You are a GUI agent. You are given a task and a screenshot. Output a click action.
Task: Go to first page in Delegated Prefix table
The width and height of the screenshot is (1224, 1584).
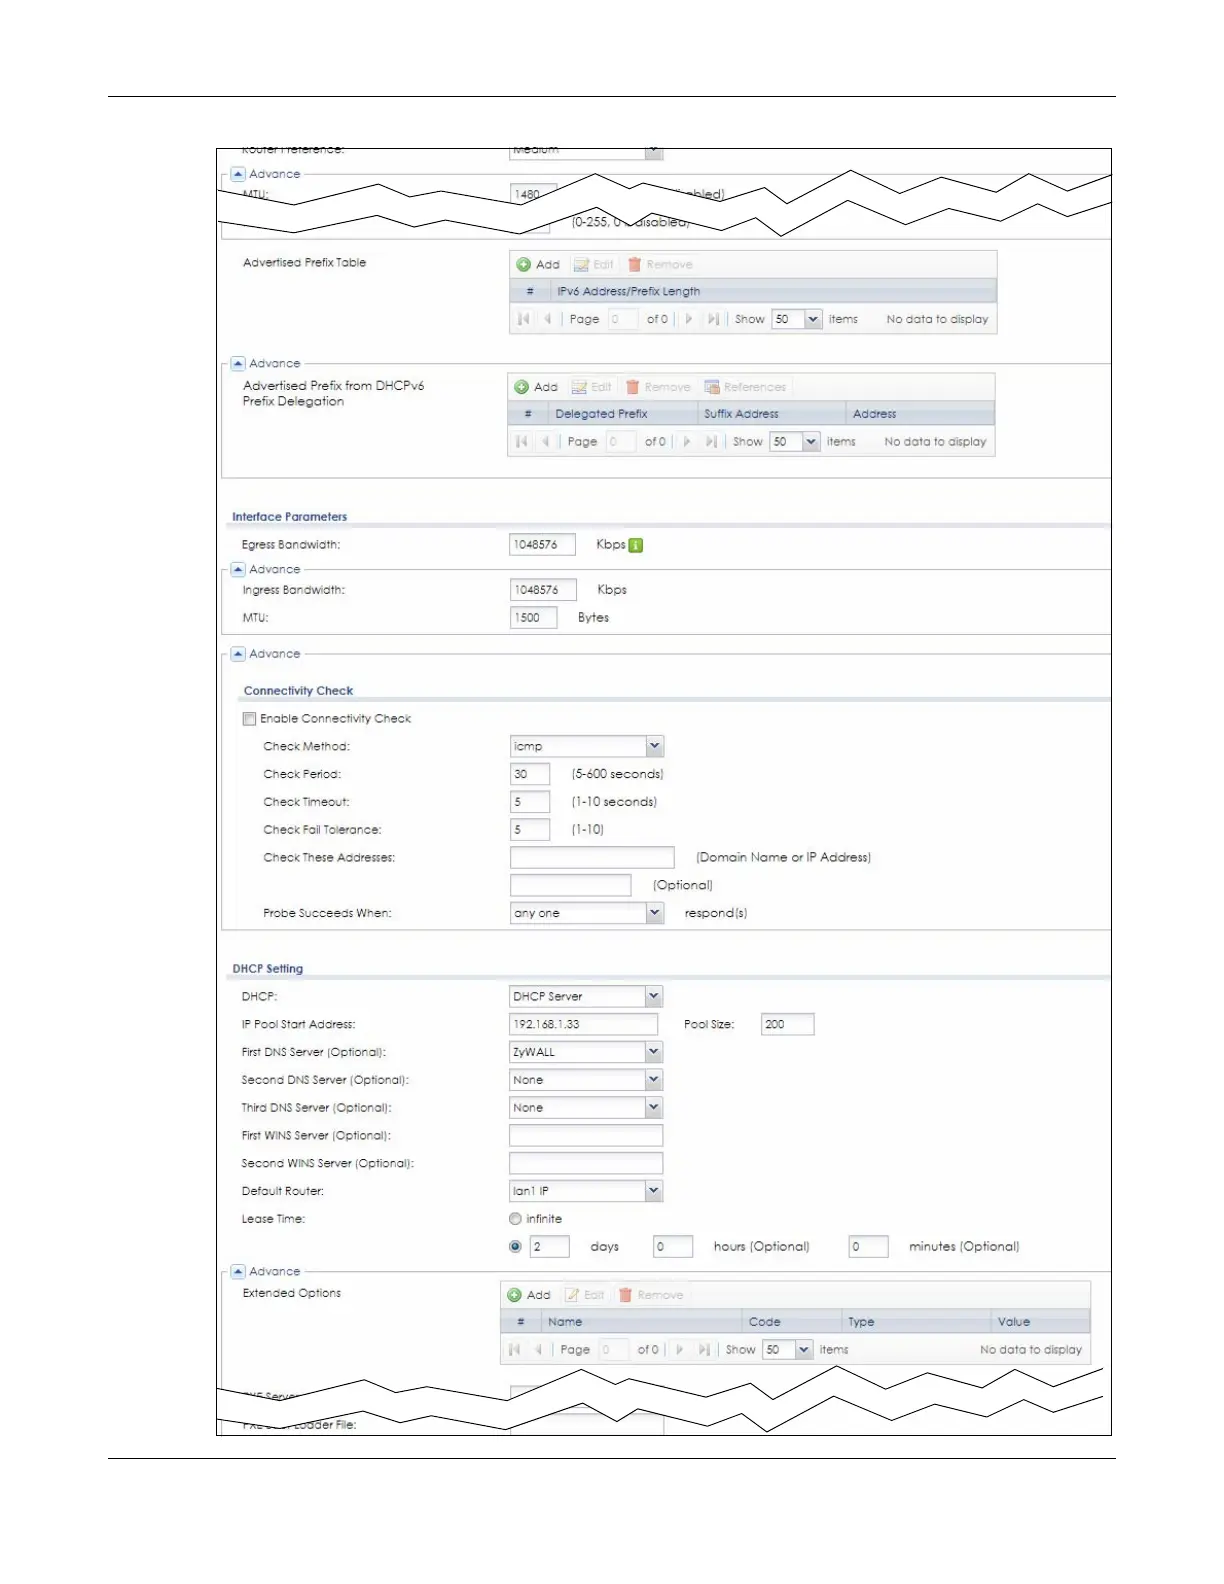click(521, 441)
